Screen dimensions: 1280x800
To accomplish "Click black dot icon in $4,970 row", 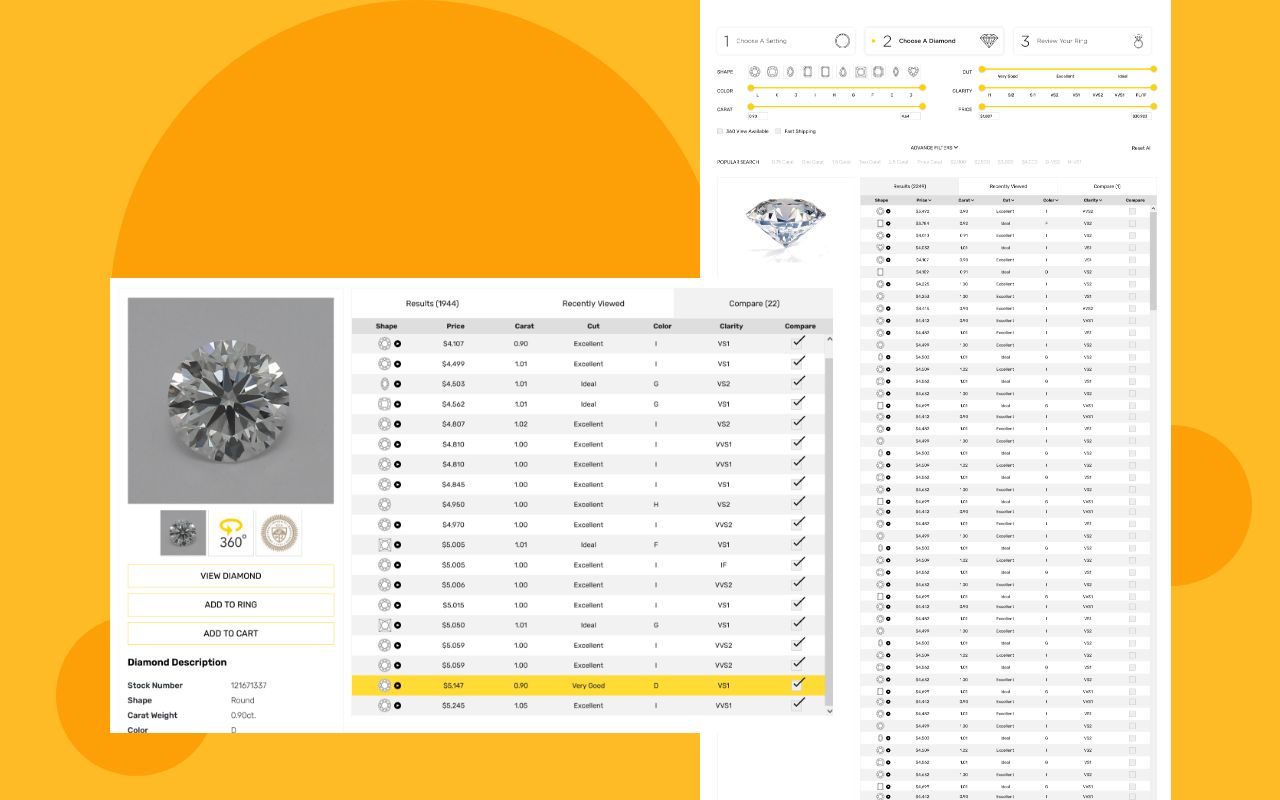I will tap(397, 525).
